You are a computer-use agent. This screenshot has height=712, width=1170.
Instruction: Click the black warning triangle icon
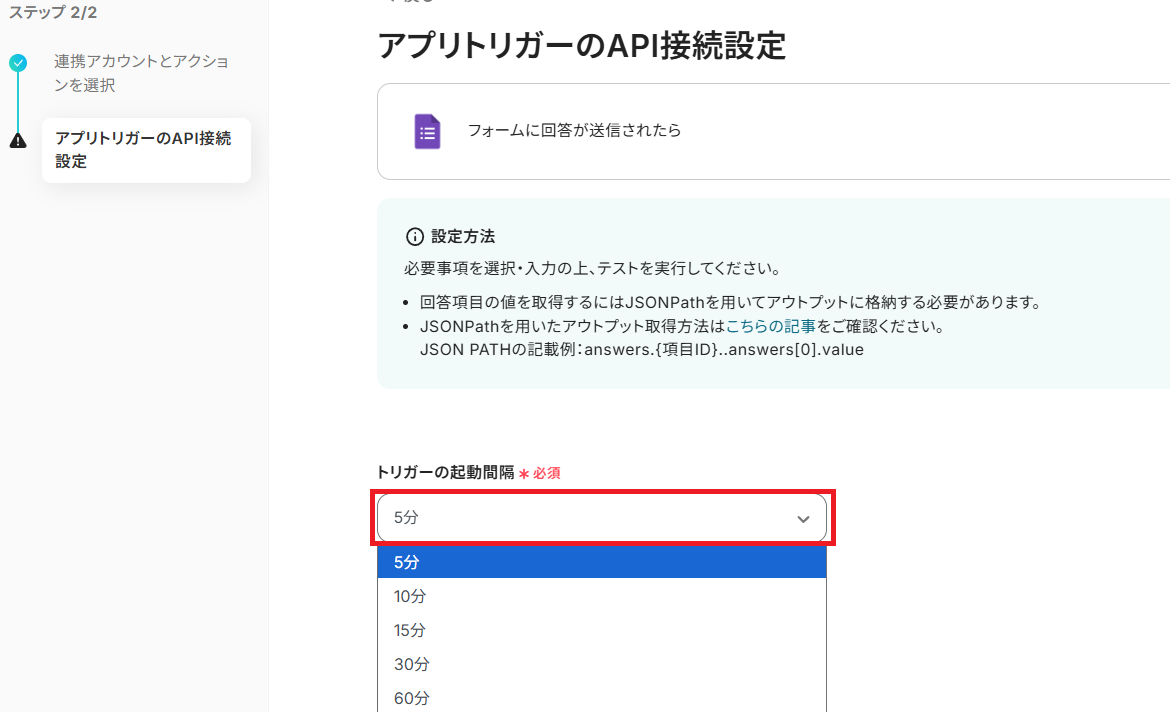click(x=18, y=141)
